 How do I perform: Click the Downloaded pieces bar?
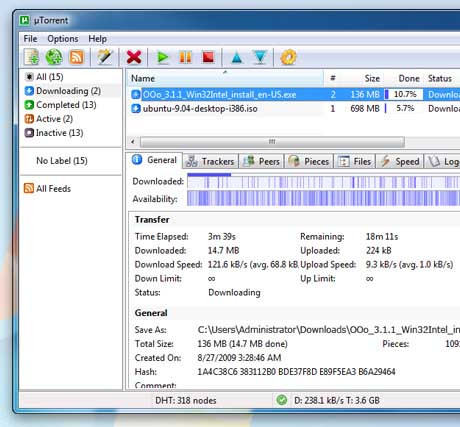[324, 182]
